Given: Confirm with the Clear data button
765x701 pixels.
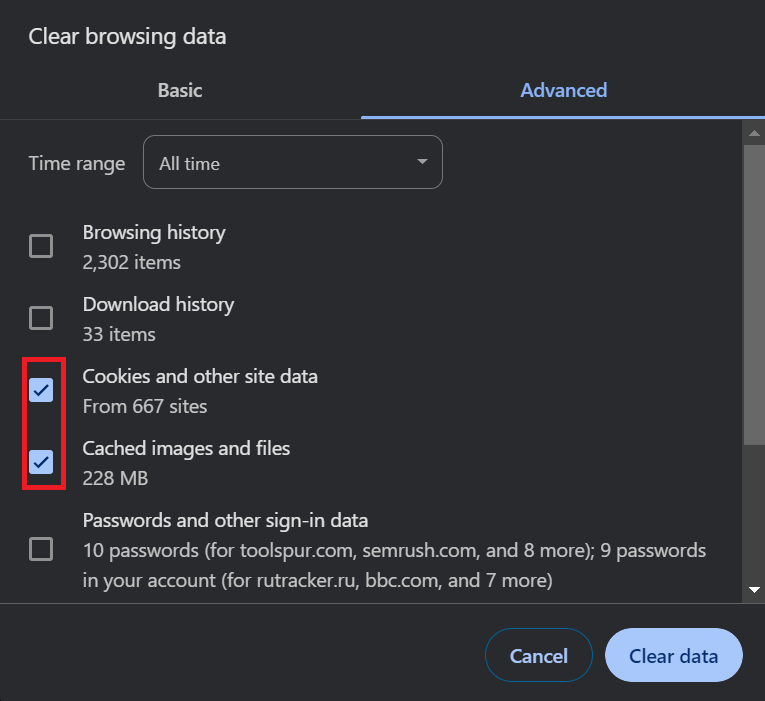Looking at the screenshot, I should click(x=673, y=656).
